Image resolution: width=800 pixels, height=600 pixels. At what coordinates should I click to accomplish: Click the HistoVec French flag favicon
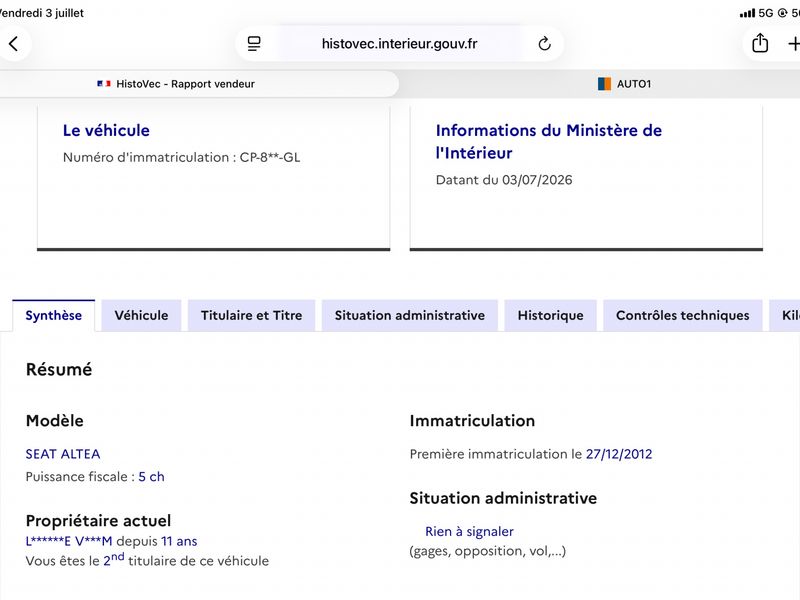point(104,84)
